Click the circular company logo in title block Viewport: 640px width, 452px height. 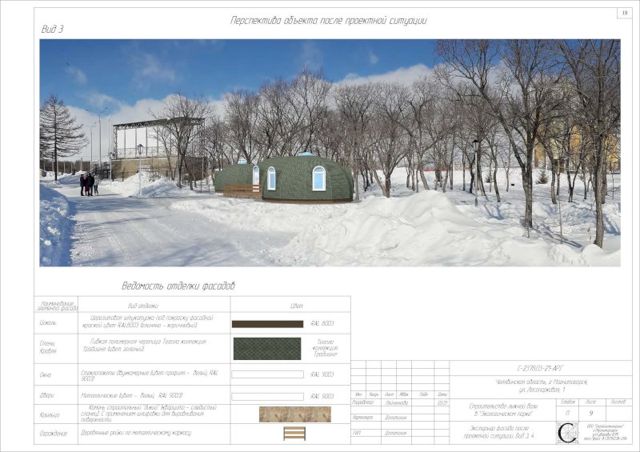567,432
